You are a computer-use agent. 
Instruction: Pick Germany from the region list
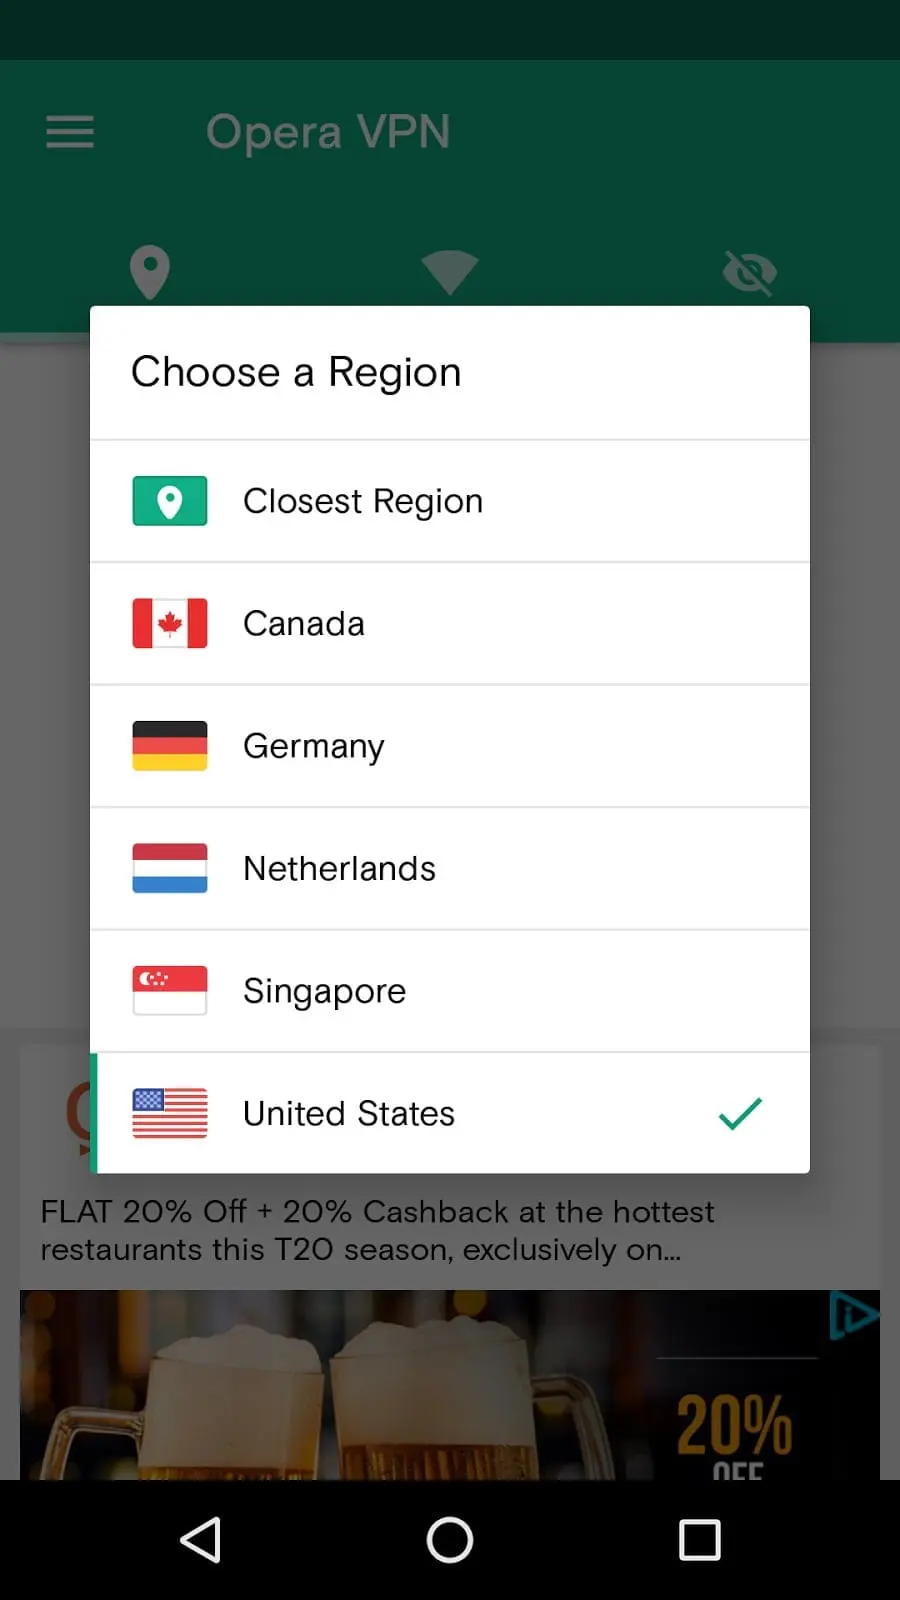pyautogui.click(x=450, y=746)
